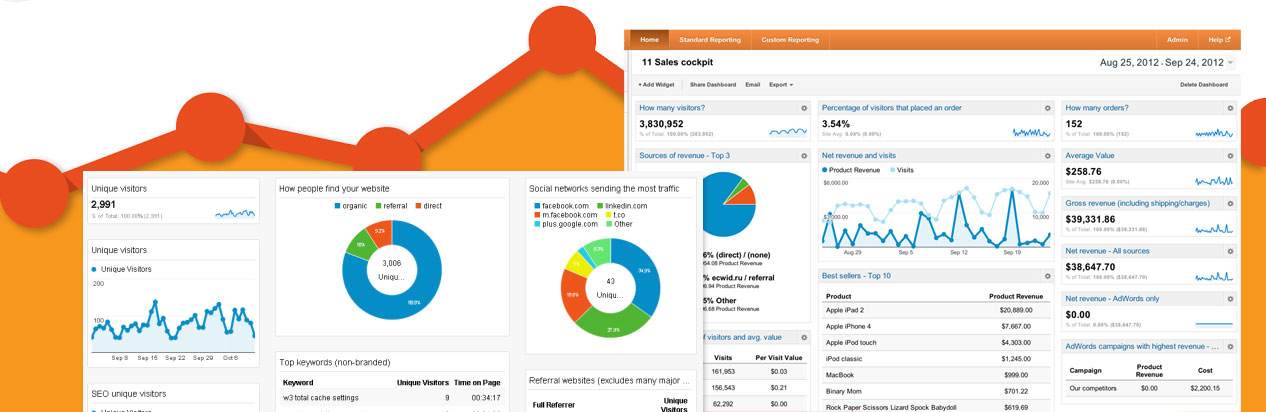The width and height of the screenshot is (1266, 412).
Task: Open the Export dropdown menu
Action: [x=780, y=85]
